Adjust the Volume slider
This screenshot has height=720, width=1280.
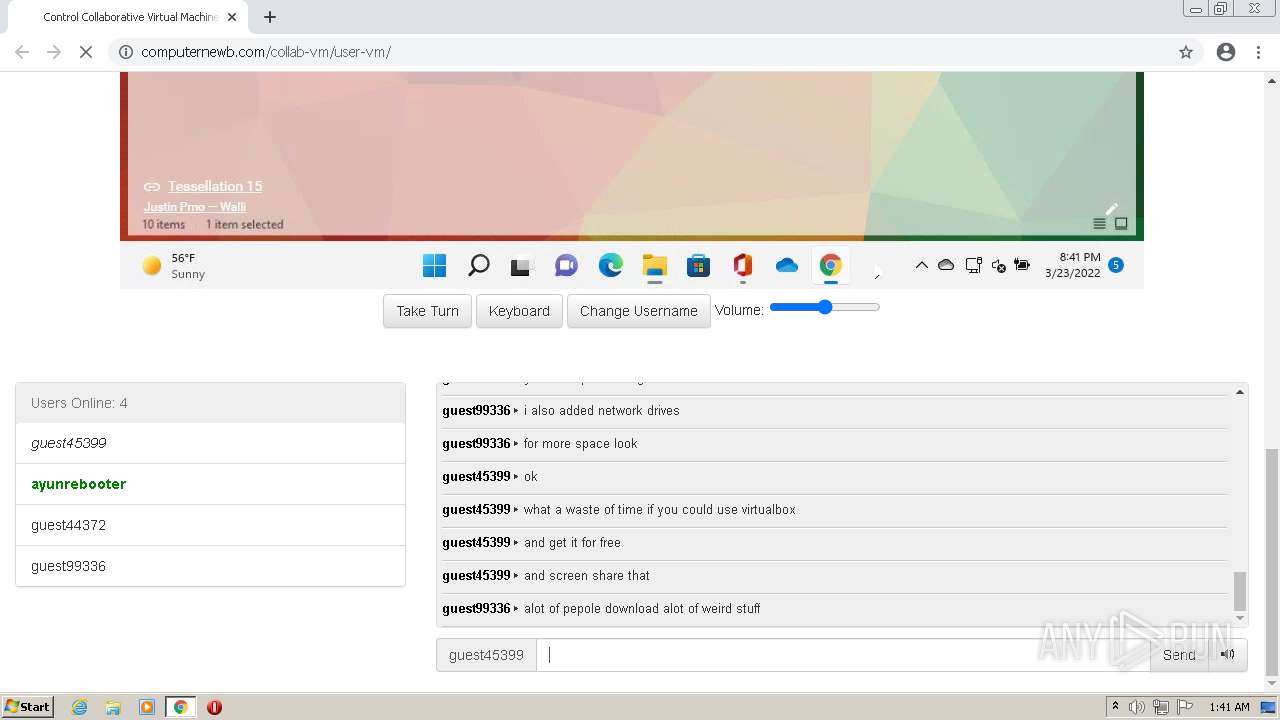825,307
